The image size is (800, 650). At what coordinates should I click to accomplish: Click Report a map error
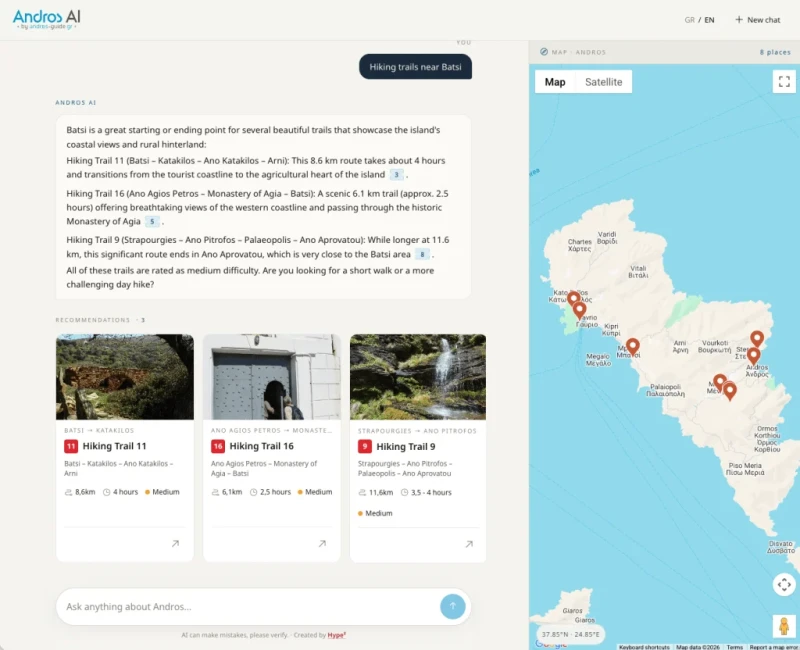click(773, 647)
